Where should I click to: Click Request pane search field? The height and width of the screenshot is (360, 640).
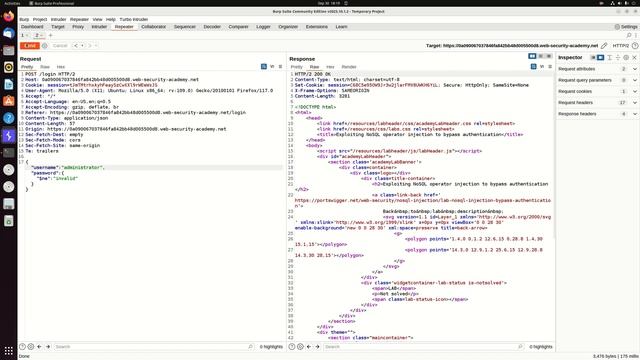(x=154, y=347)
